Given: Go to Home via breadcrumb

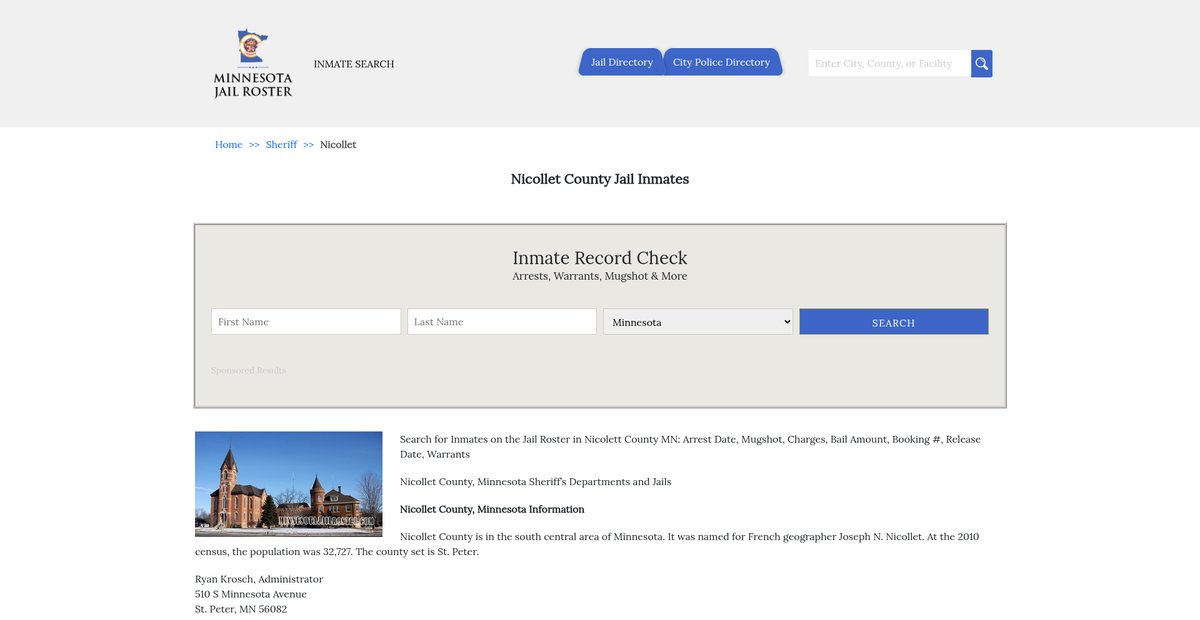Looking at the screenshot, I should click(228, 145).
